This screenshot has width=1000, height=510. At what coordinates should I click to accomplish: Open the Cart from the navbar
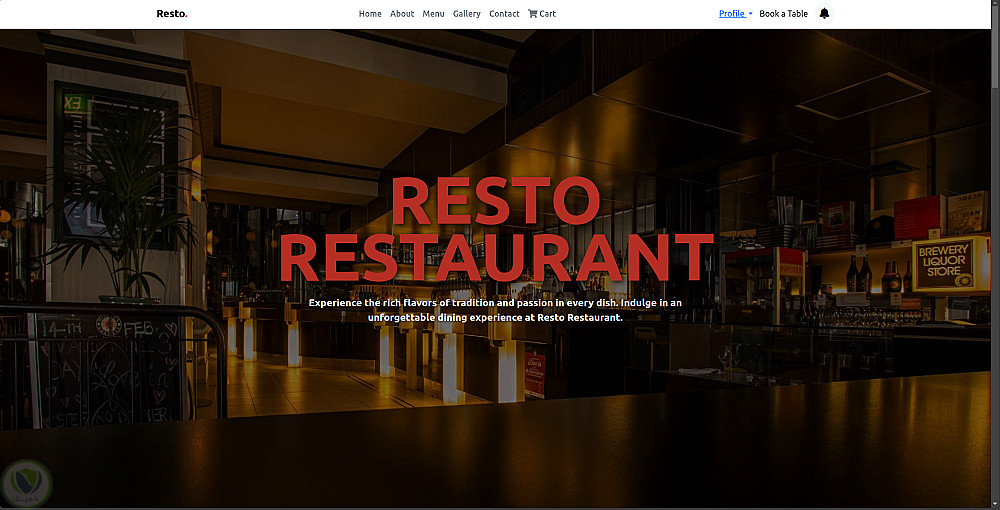[x=542, y=13]
